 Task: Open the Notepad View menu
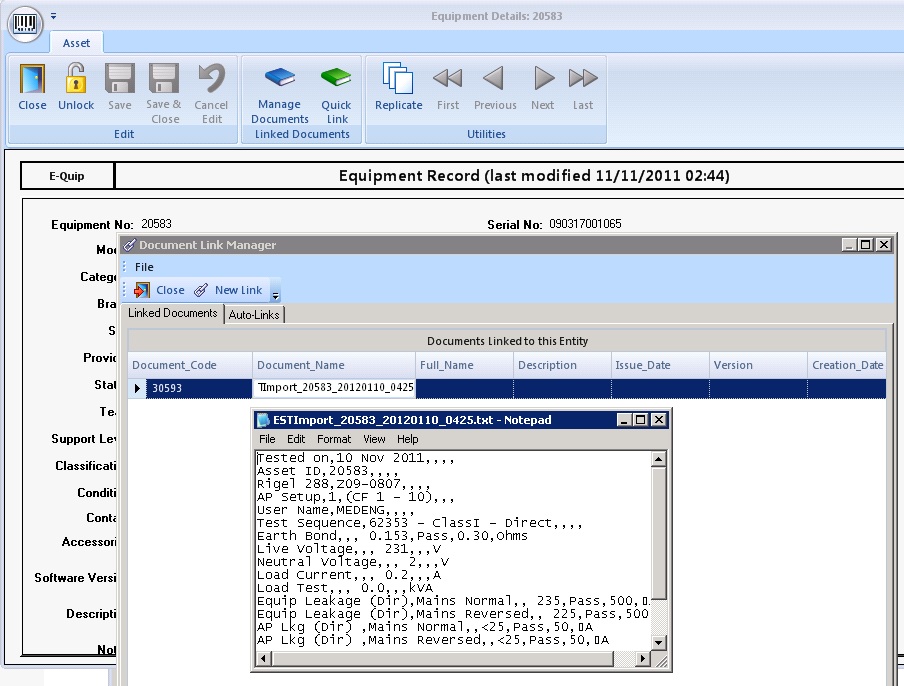374,439
